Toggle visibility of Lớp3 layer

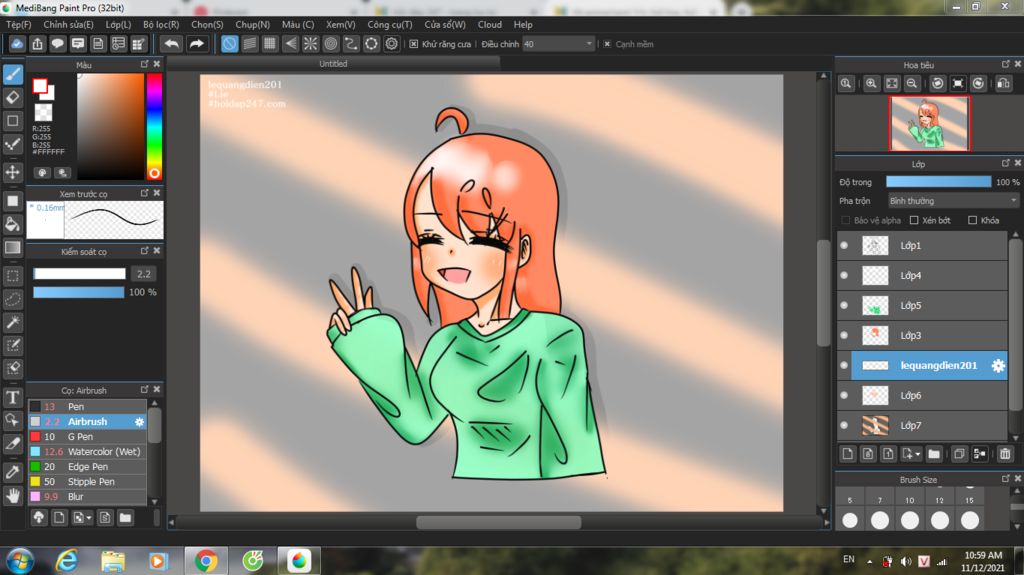(x=844, y=335)
